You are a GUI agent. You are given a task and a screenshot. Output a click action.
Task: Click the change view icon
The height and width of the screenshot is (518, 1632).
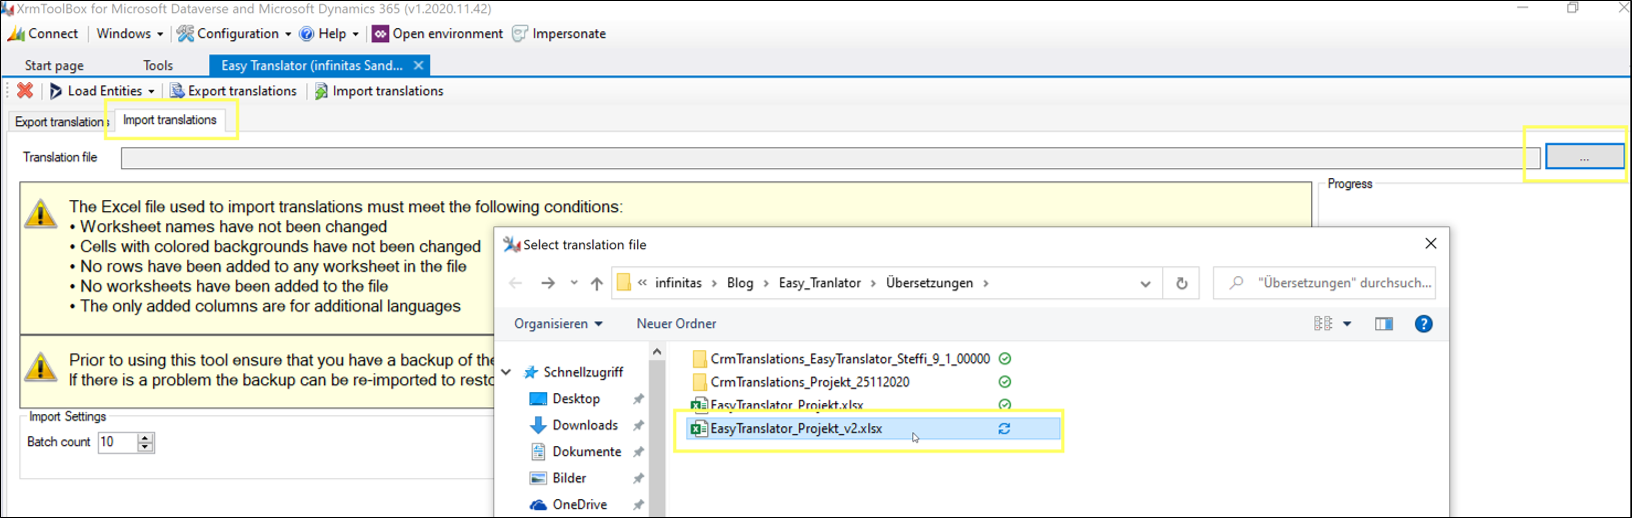[x=1323, y=324]
